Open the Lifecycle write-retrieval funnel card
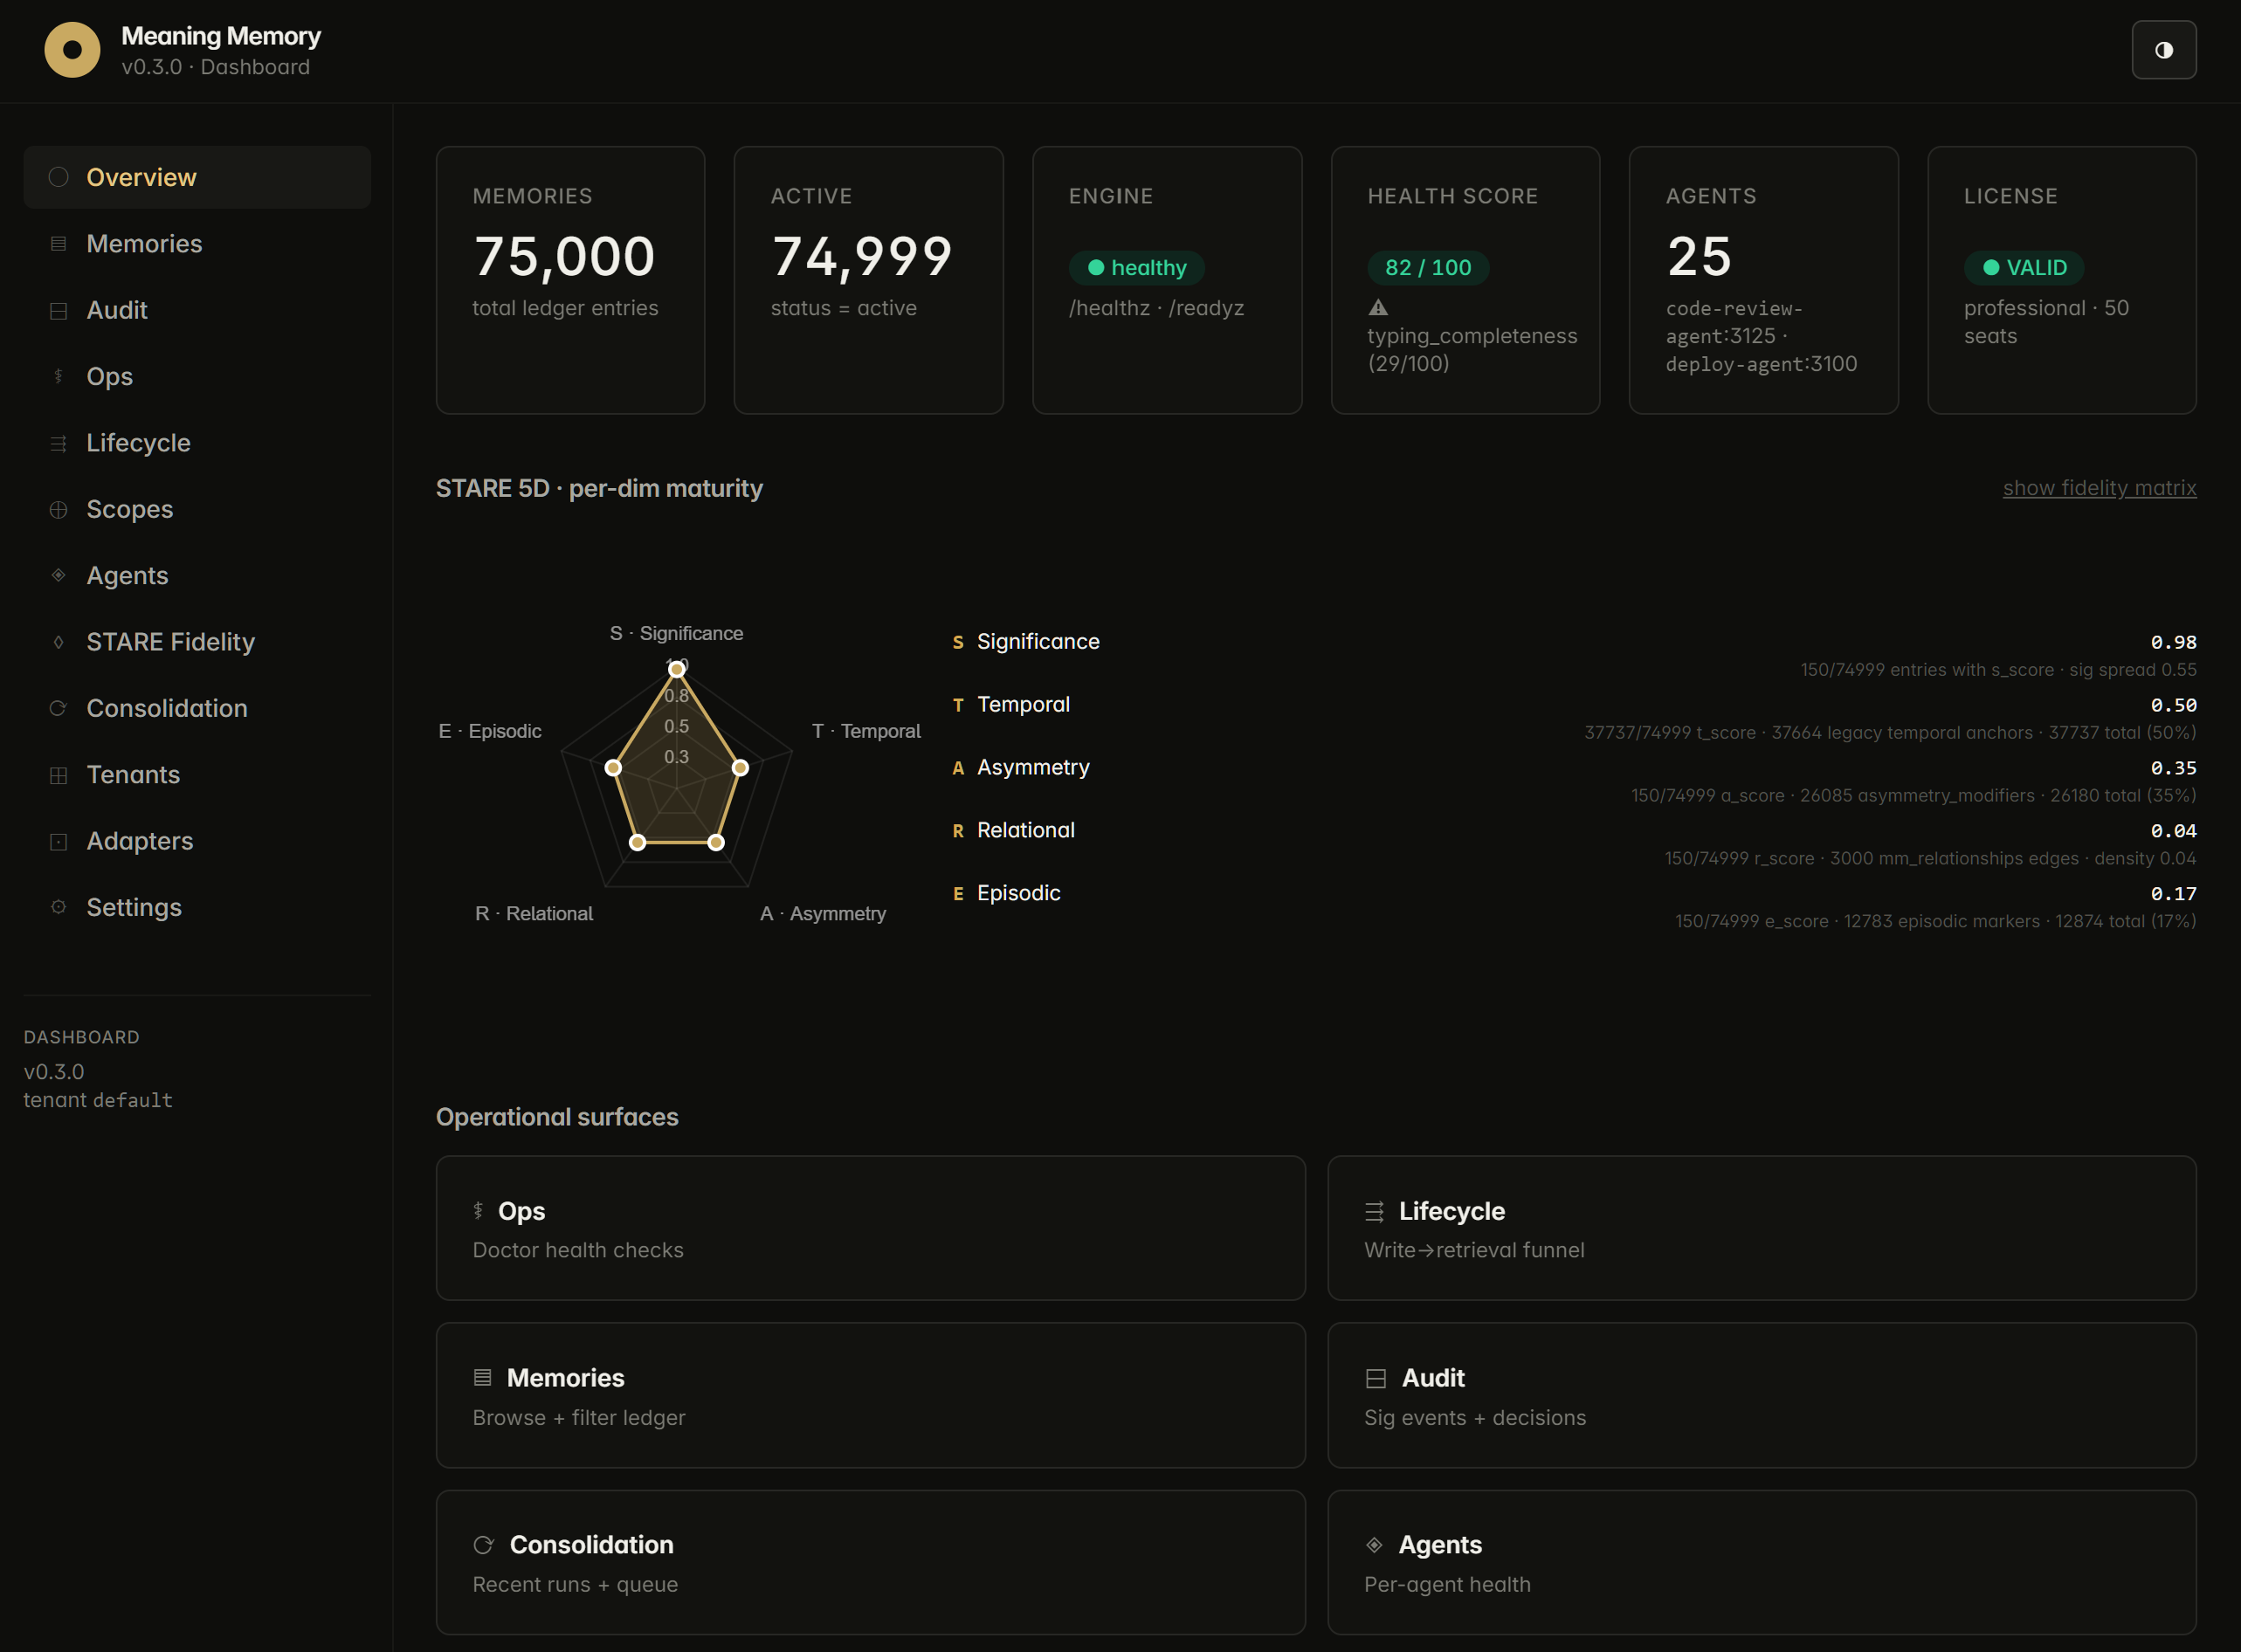 point(1761,1228)
